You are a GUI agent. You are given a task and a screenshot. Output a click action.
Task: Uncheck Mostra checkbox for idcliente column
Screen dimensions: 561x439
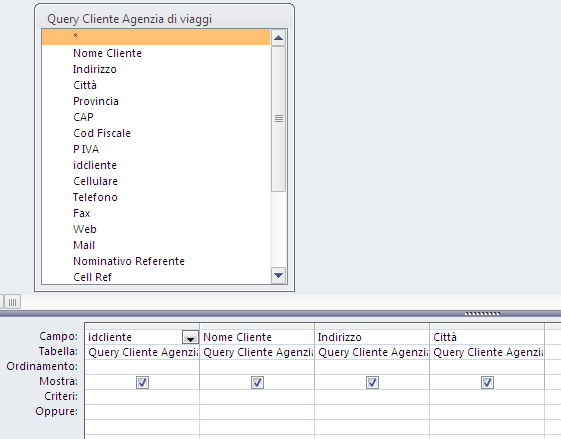point(142,382)
